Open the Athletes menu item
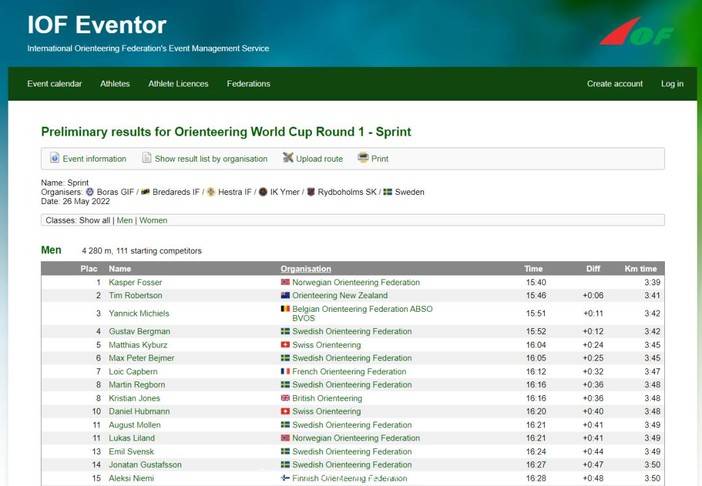This screenshot has height=486, width=702. point(115,84)
